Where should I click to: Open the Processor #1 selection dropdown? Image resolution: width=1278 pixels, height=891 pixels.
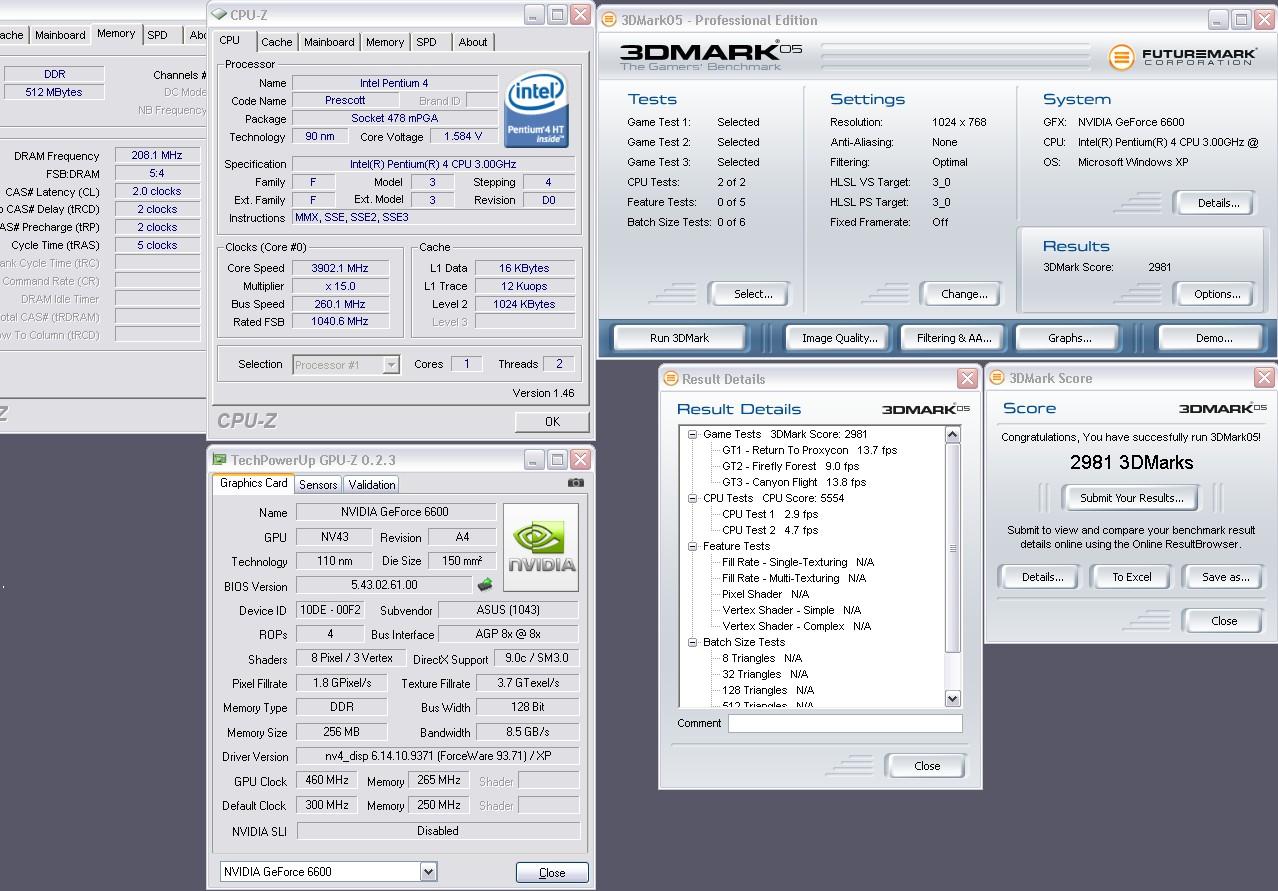pos(391,365)
